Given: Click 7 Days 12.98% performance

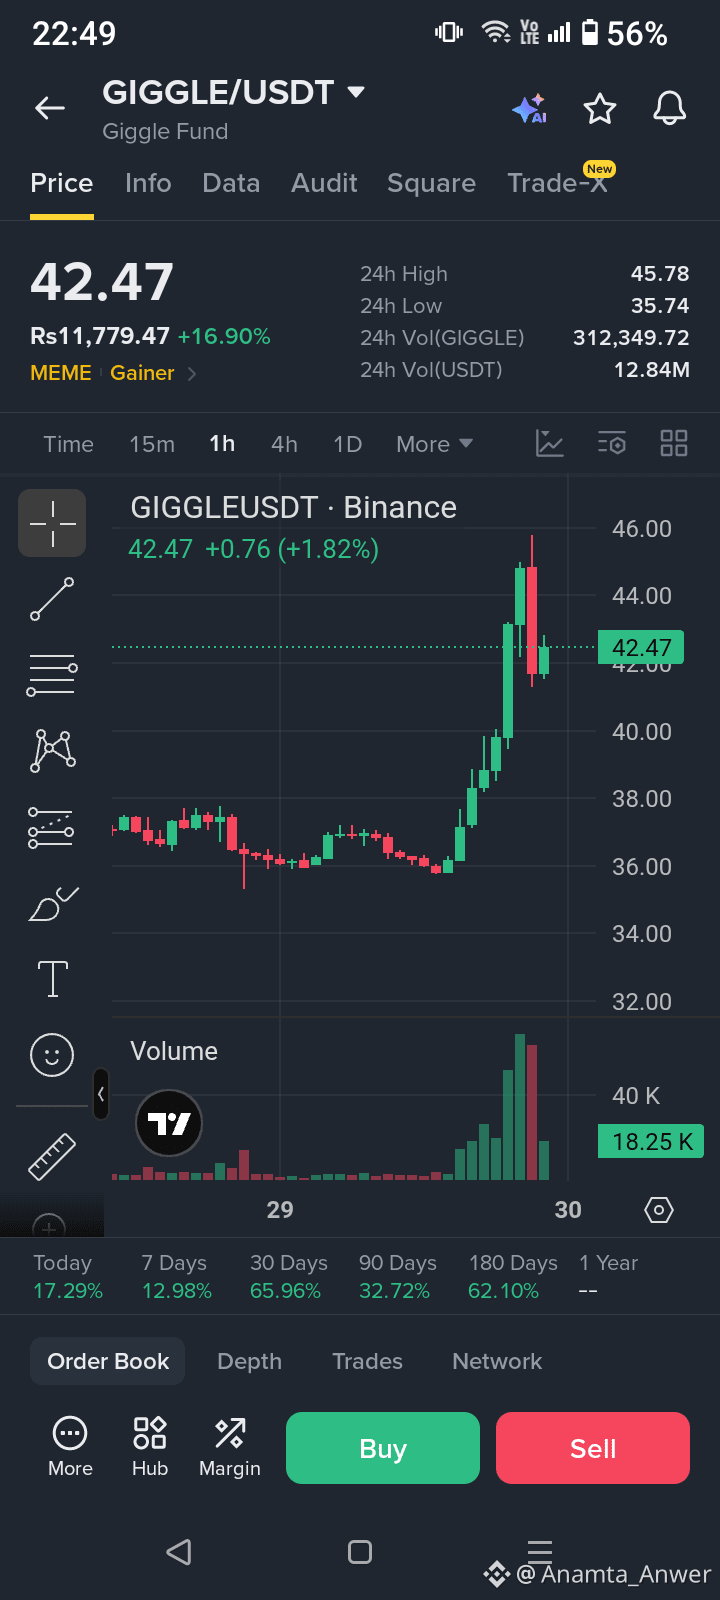Looking at the screenshot, I should pyautogui.click(x=176, y=1277).
